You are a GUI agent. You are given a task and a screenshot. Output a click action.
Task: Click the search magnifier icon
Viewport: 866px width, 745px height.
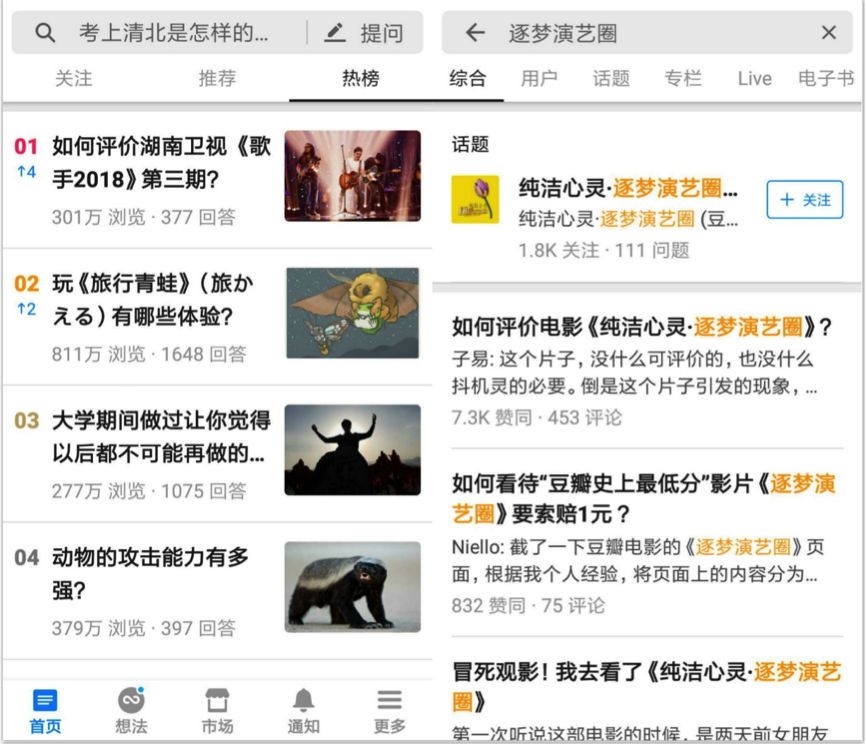[x=46, y=32]
